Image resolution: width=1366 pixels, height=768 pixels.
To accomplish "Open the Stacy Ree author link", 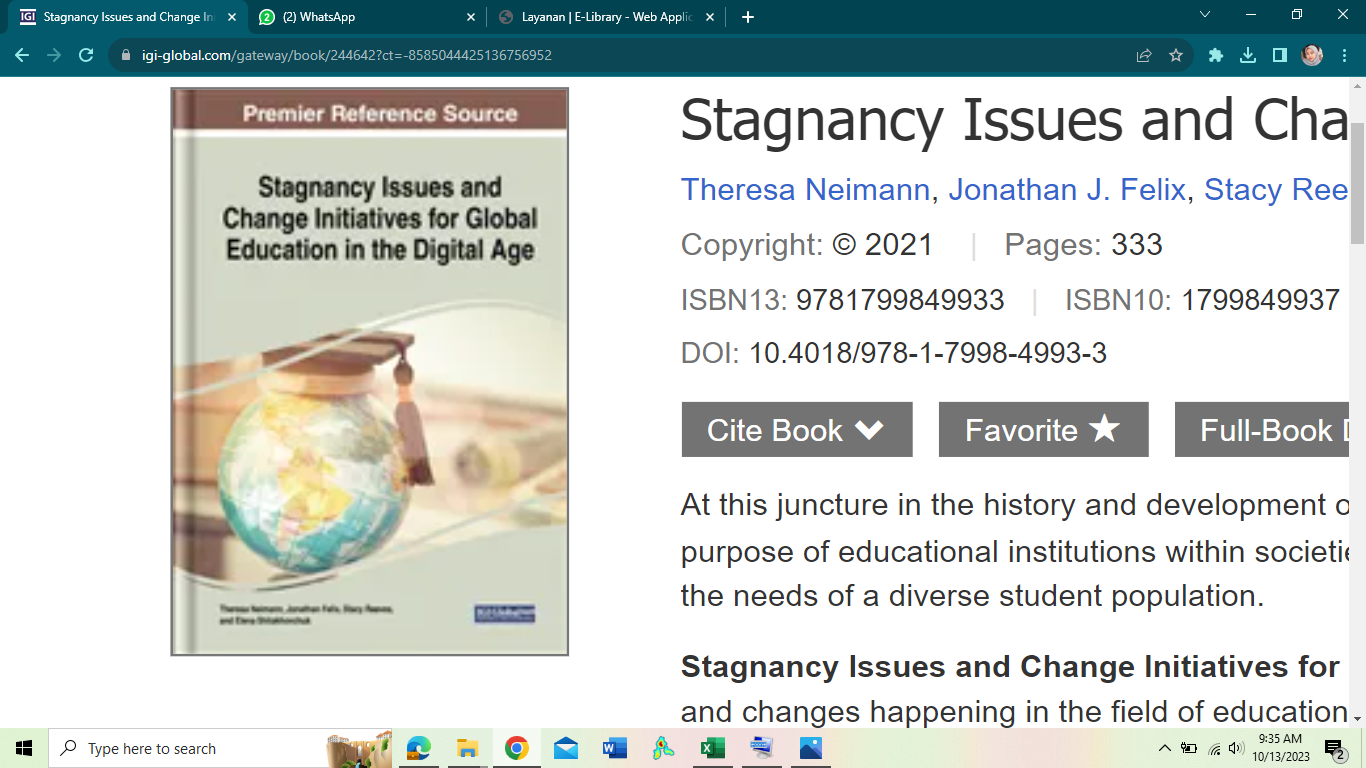I will point(1277,190).
